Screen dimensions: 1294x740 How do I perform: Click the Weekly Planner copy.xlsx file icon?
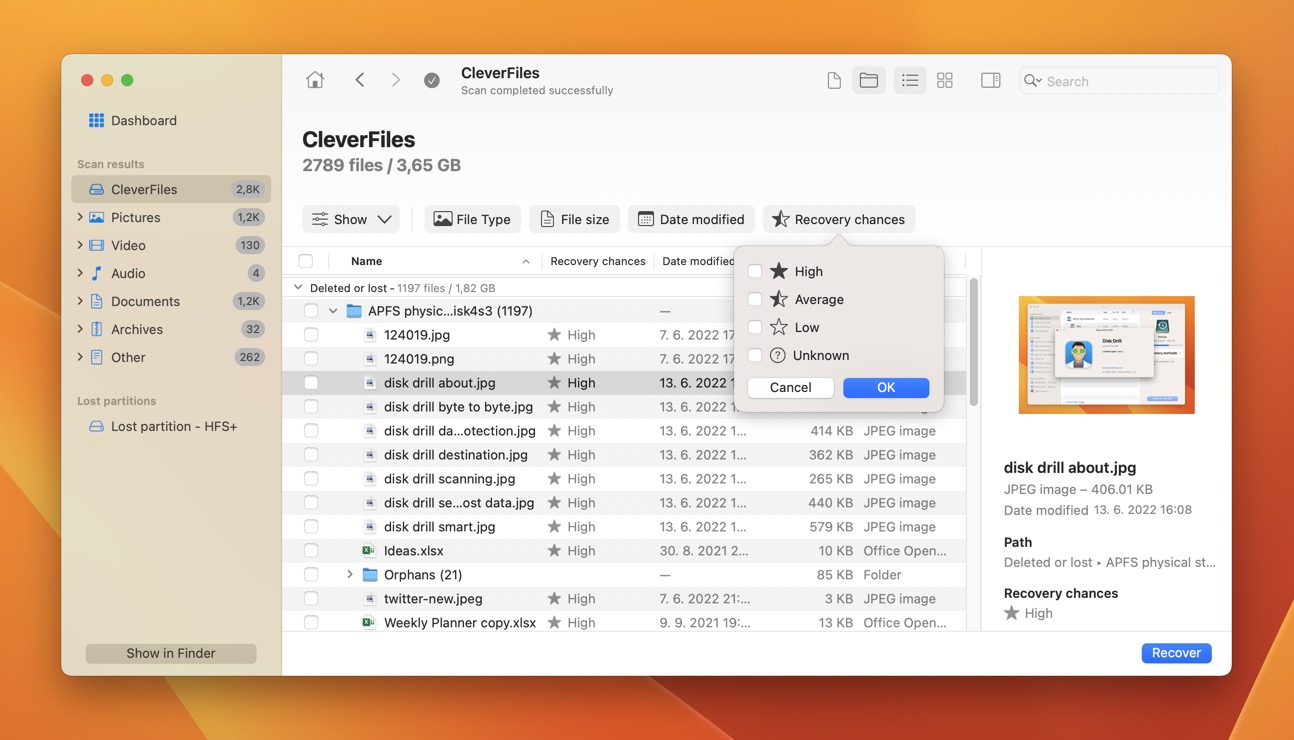pos(368,623)
